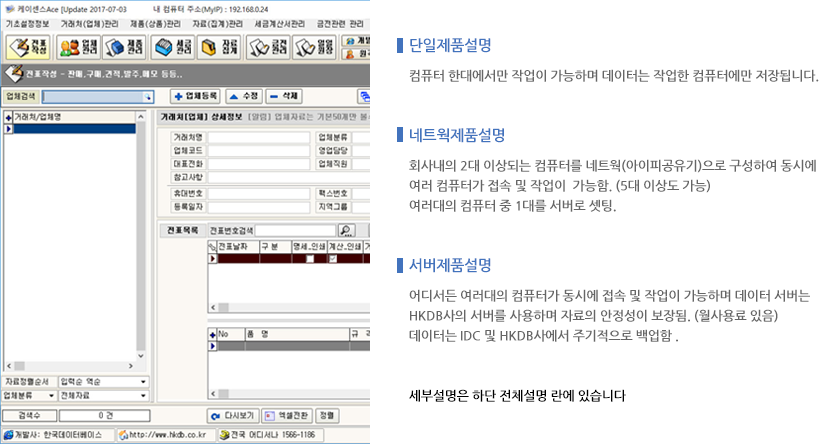Click the 업체검색 search input field
Screen dimensions: 835x444
(x=95, y=96)
